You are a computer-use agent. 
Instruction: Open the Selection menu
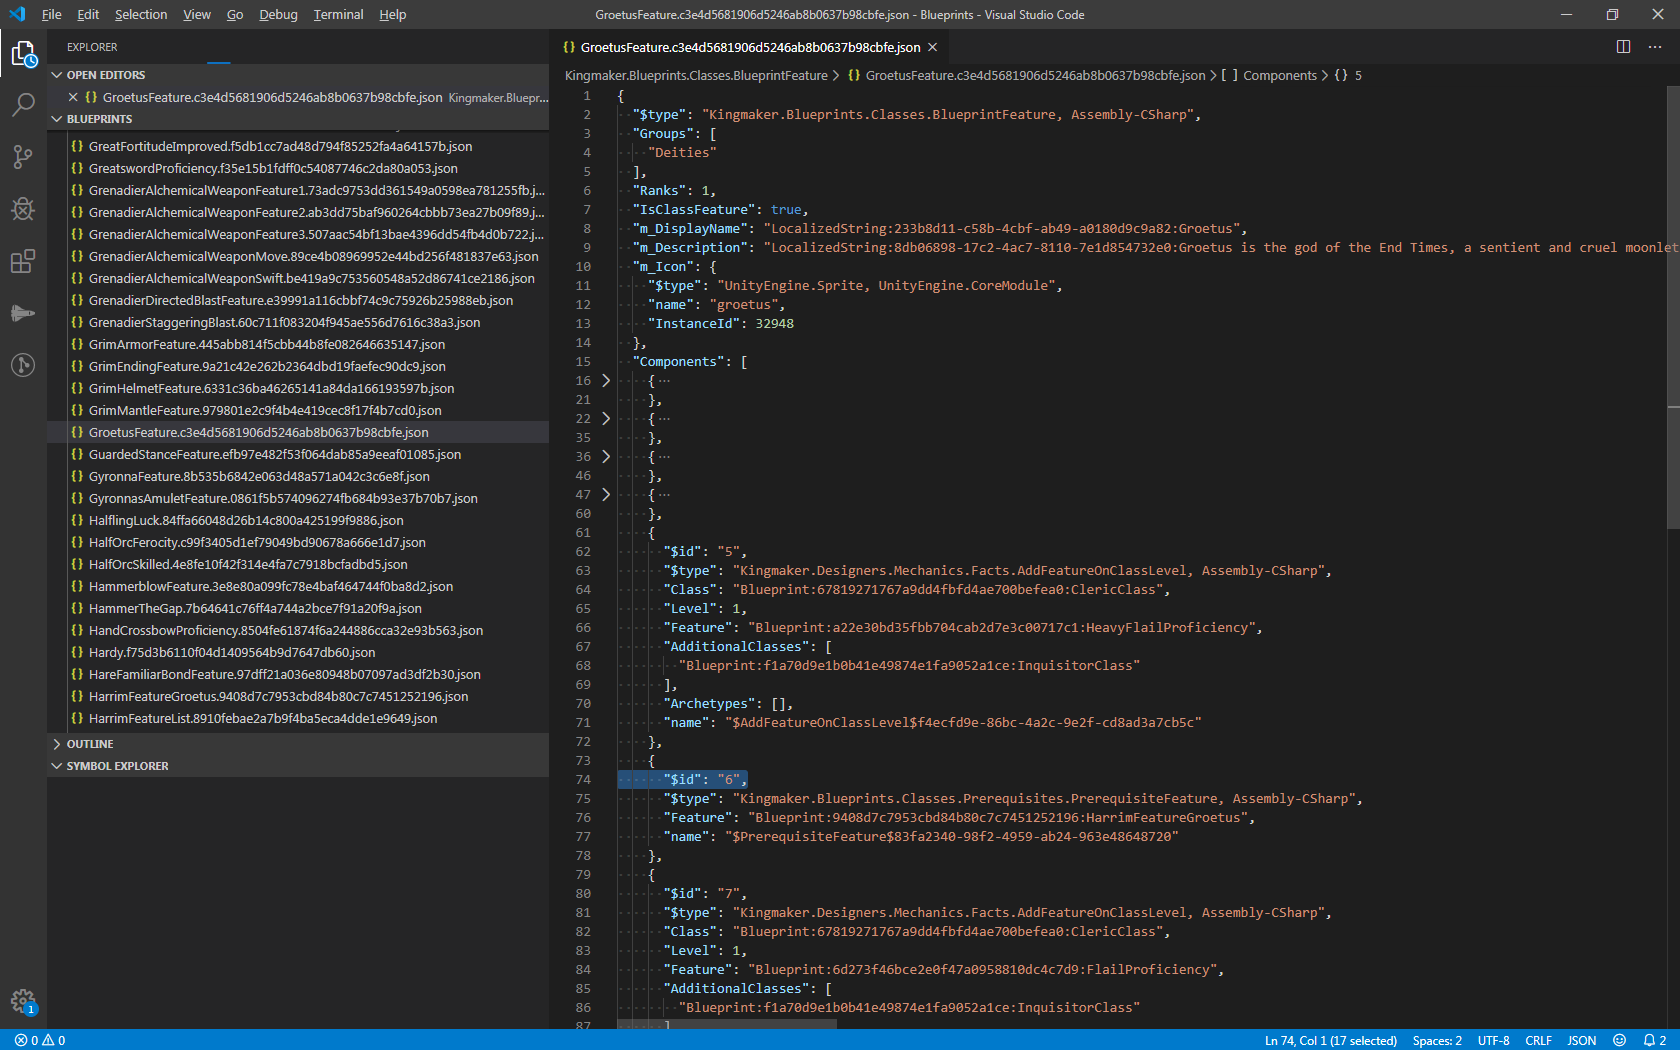(141, 14)
